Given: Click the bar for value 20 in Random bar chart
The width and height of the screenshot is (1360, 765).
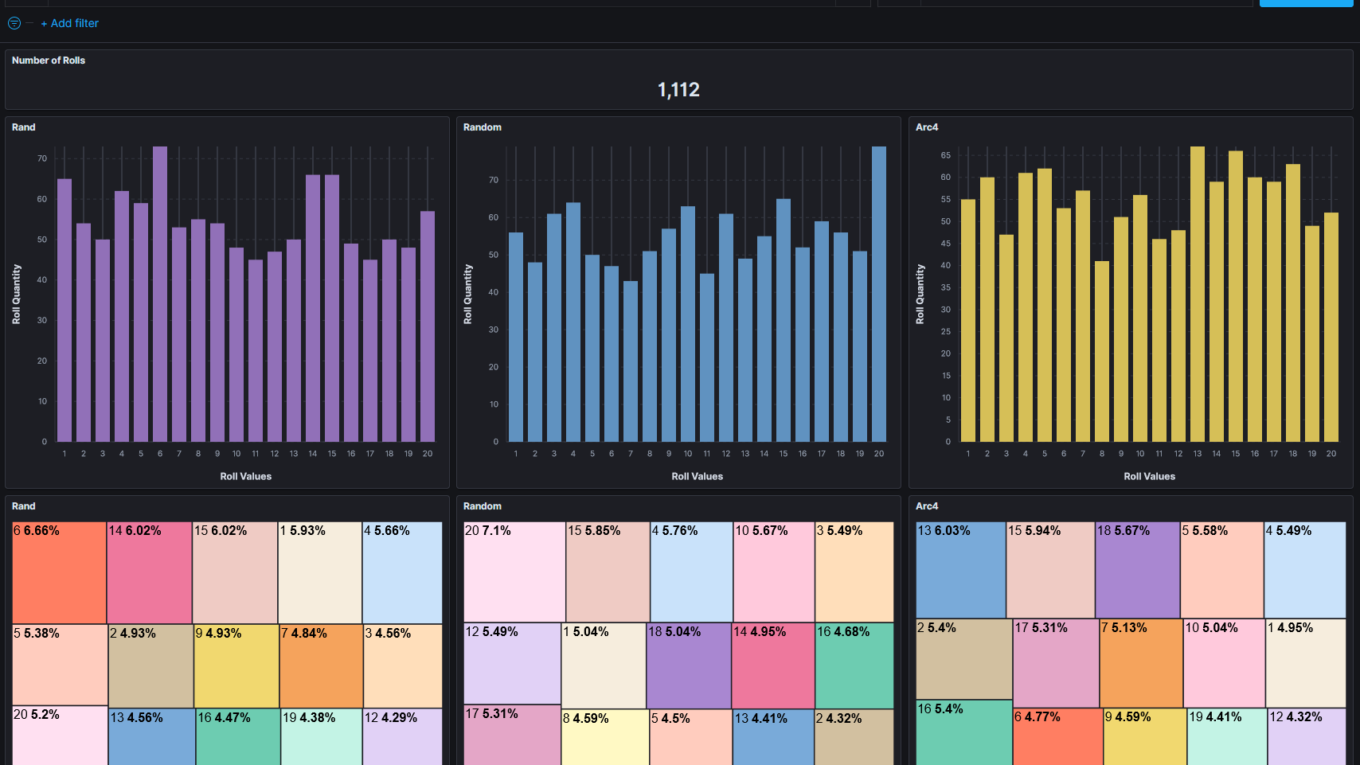Looking at the screenshot, I should coord(879,294).
